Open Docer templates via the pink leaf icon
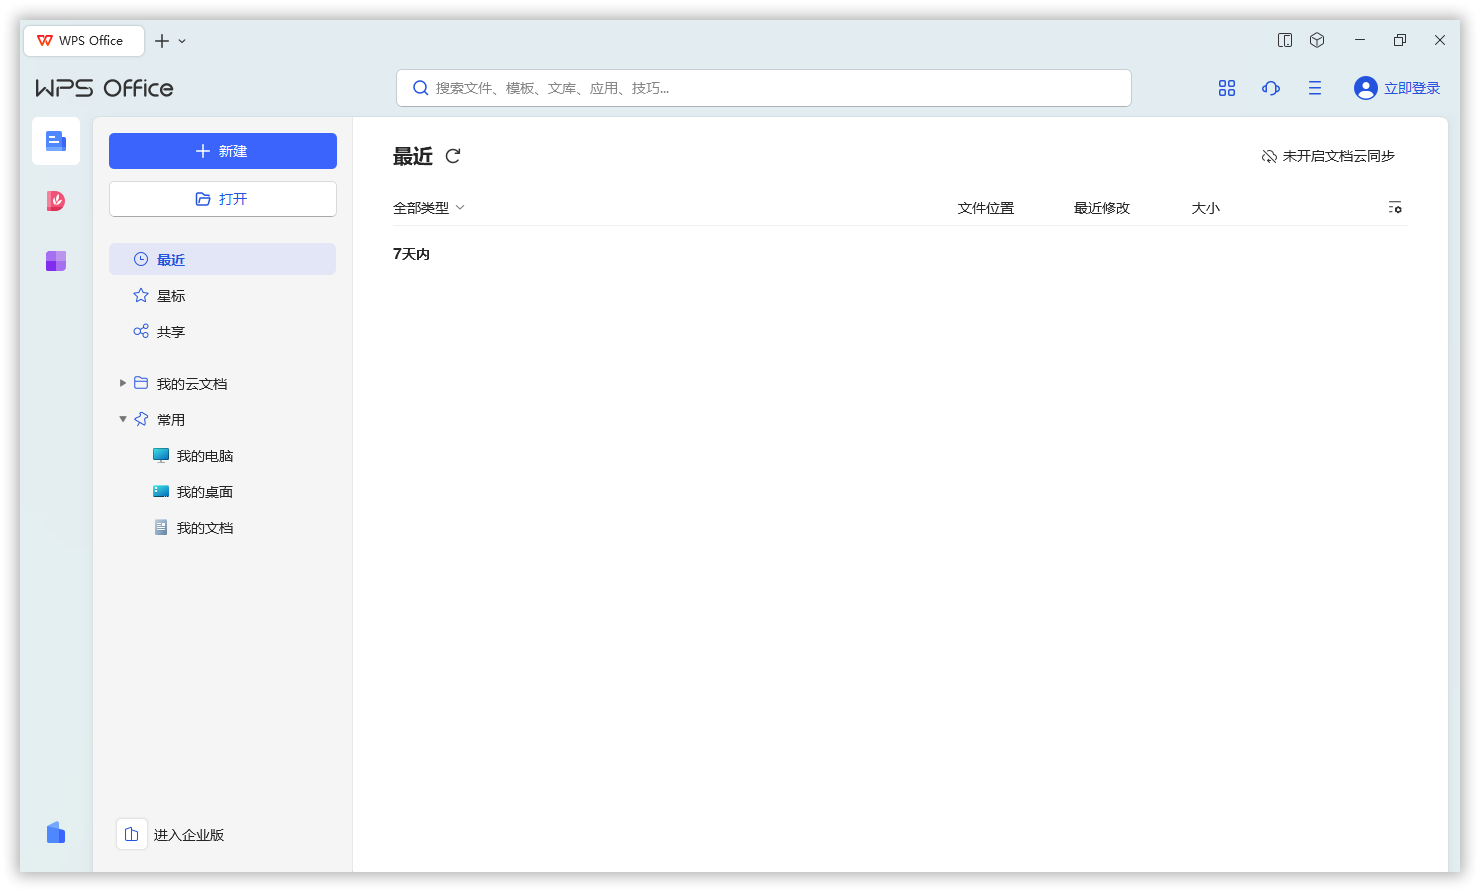The image size is (1480, 892). (x=55, y=201)
